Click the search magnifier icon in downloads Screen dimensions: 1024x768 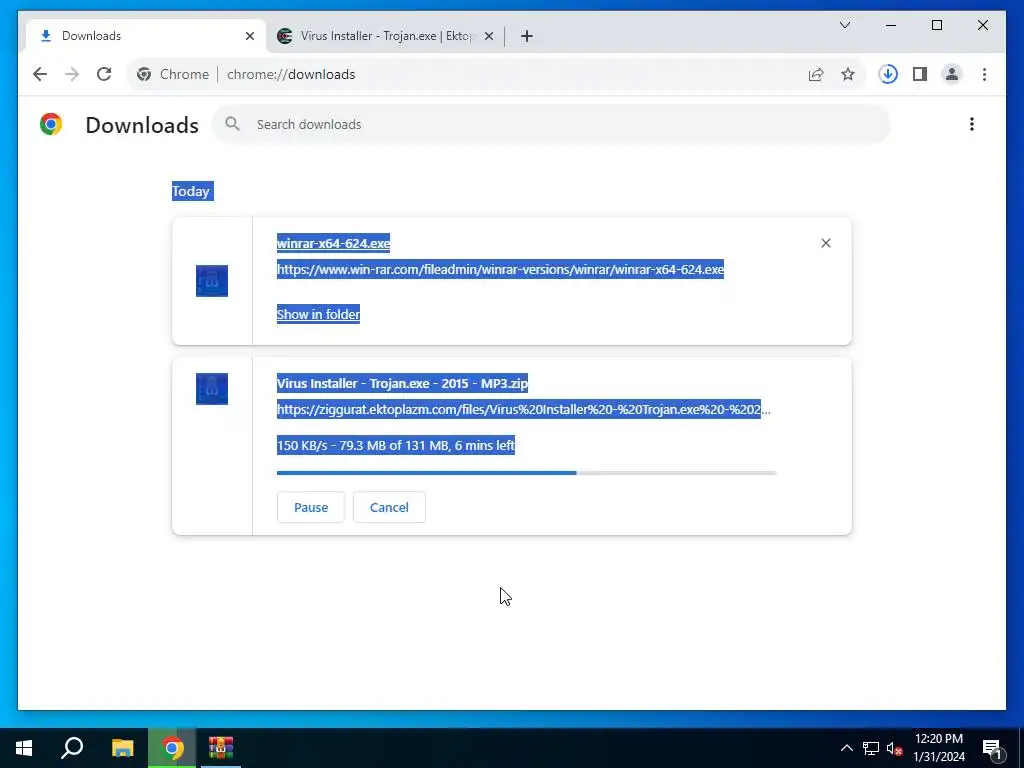(232, 124)
